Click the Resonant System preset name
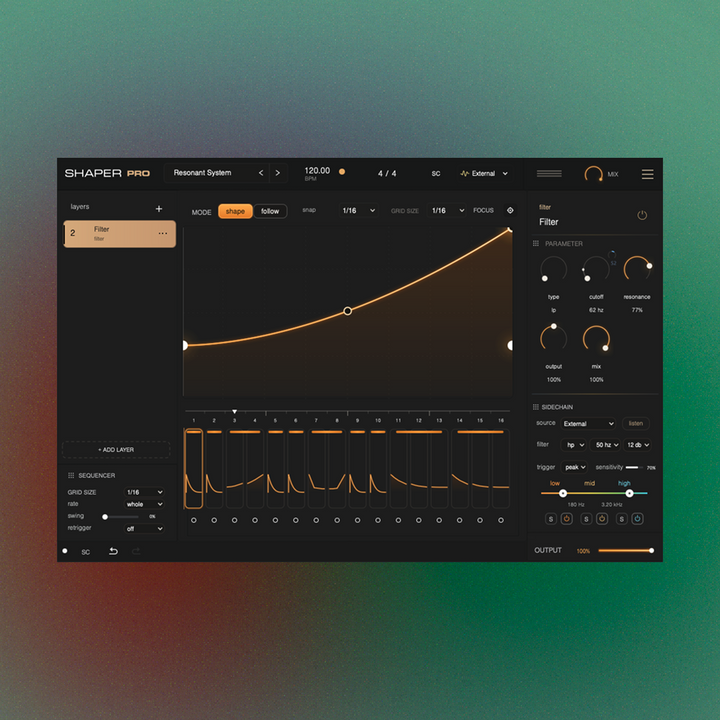Image resolution: width=720 pixels, height=720 pixels. (x=202, y=173)
